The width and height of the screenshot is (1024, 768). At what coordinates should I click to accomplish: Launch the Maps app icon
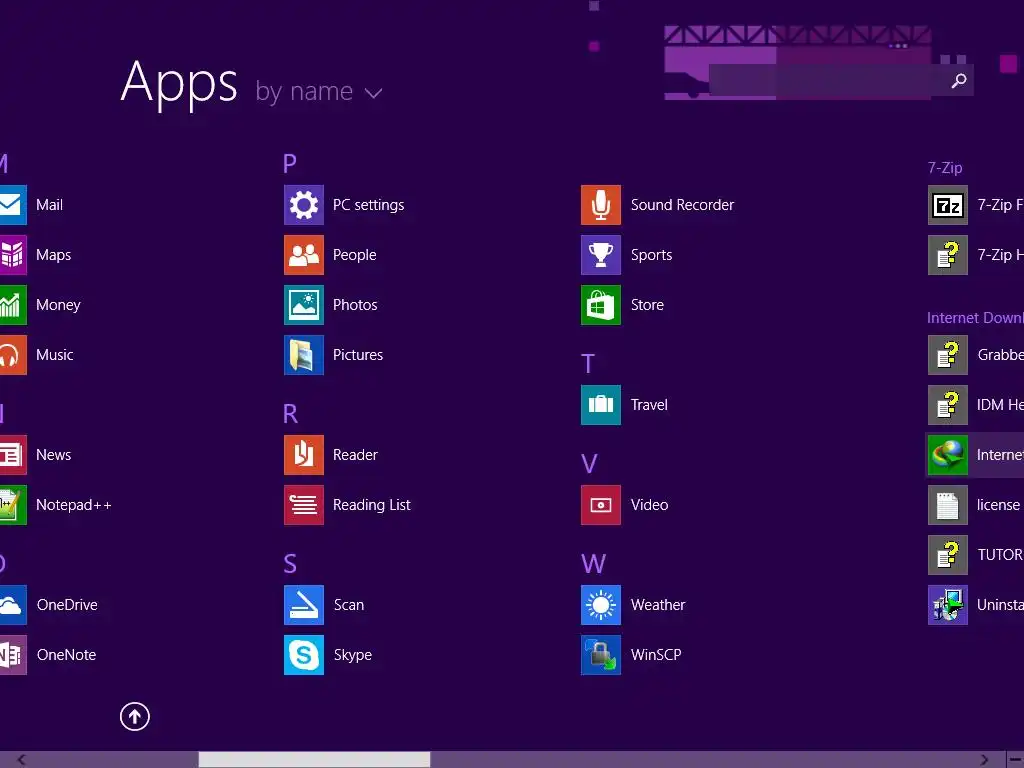[13, 255]
